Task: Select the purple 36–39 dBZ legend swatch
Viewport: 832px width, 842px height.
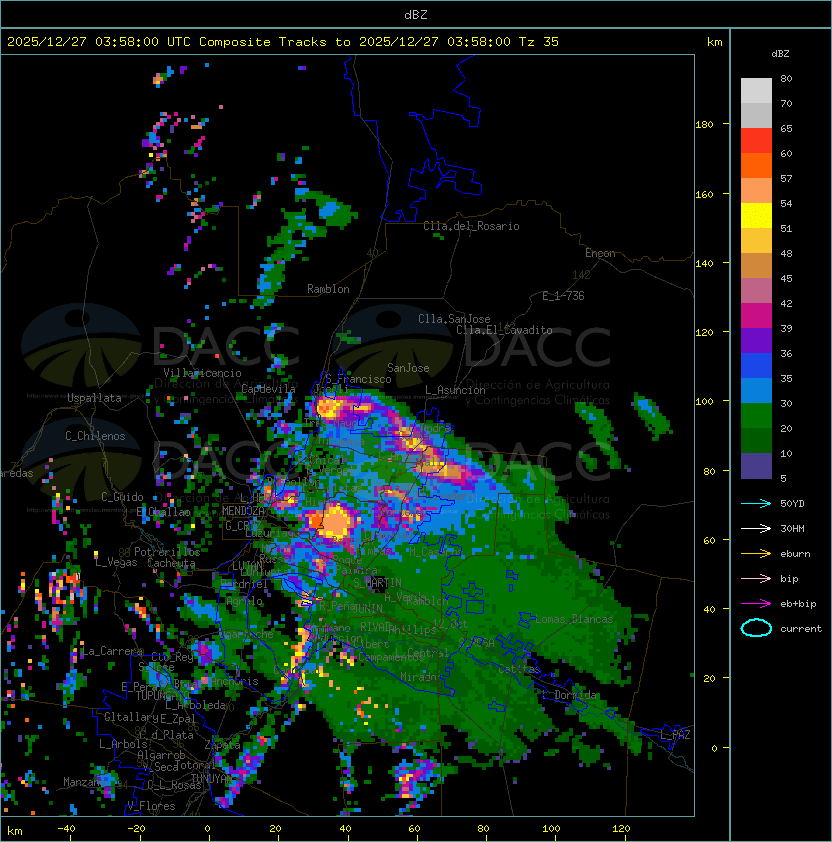Action: [x=756, y=340]
